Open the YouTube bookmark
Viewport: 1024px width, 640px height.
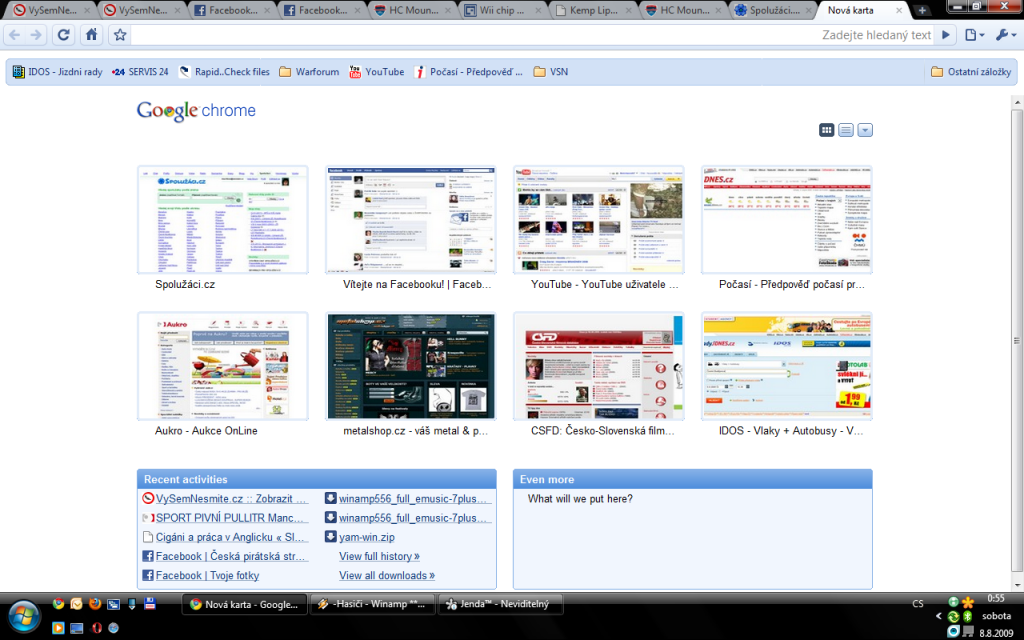tap(377, 72)
